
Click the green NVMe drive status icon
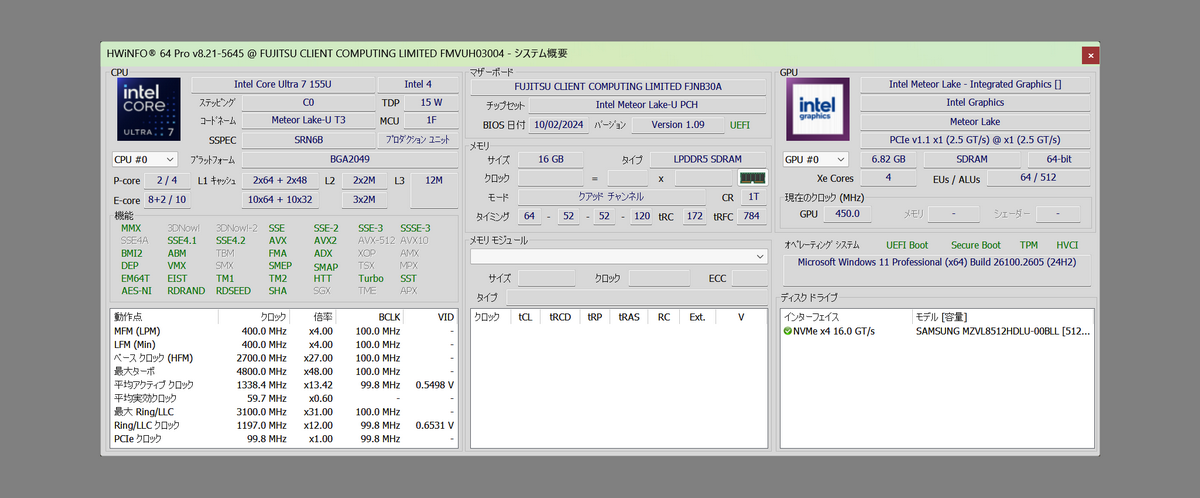788,331
